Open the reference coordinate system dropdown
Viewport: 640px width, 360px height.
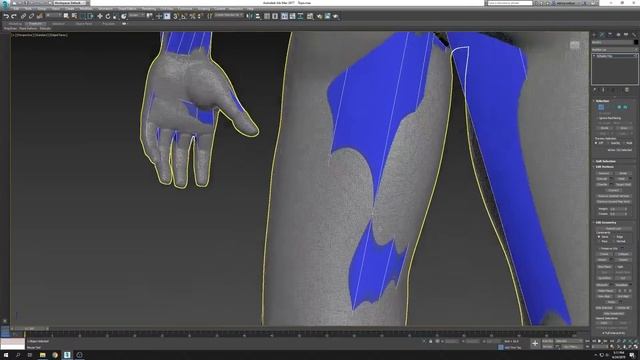[x=137, y=16]
